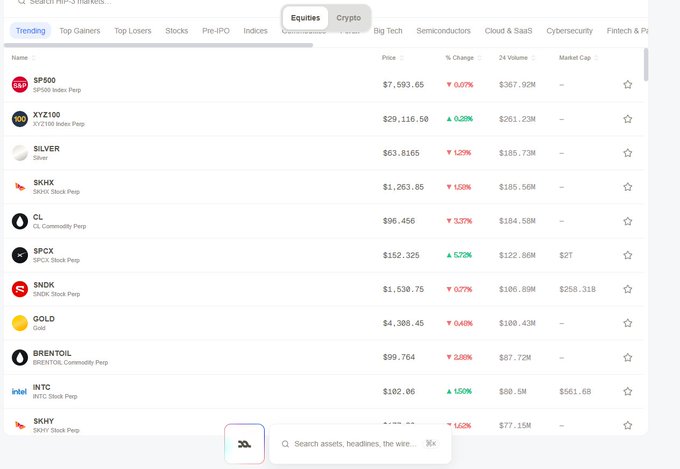Click the CL oil drop icon
Viewport: 680px width, 469px height.
click(x=20, y=221)
